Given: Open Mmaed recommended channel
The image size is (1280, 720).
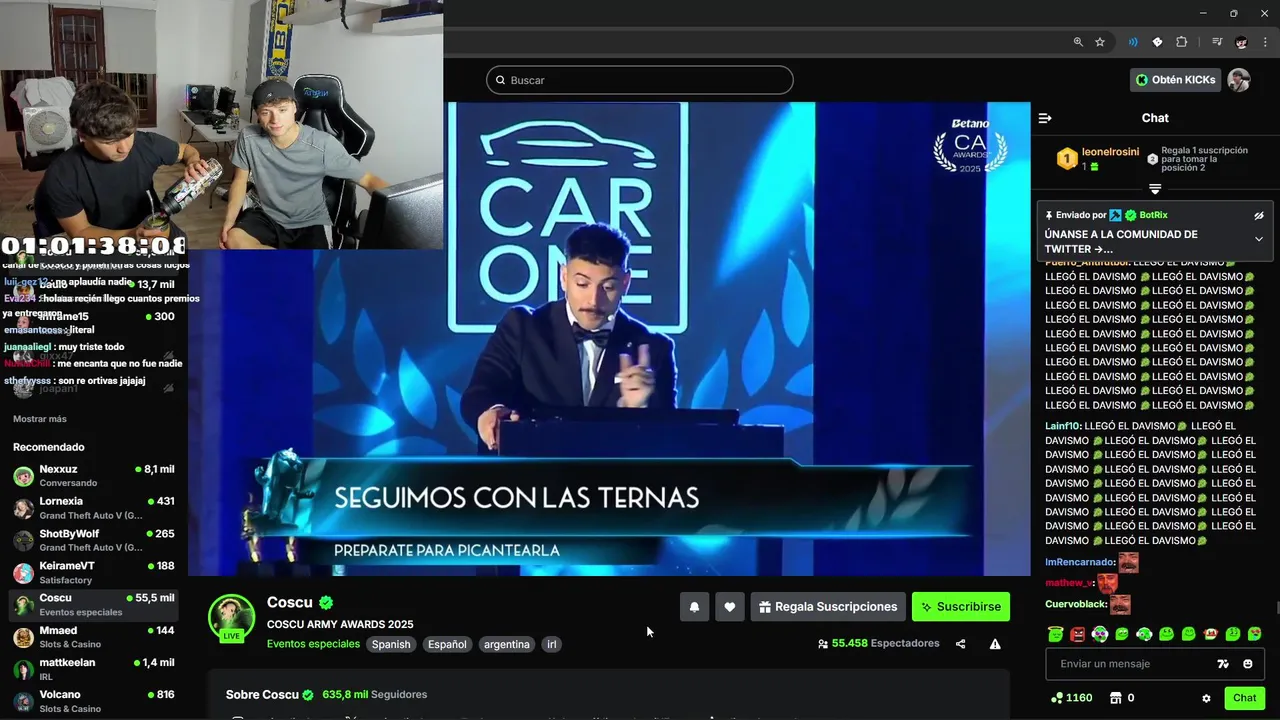Looking at the screenshot, I should pyautogui.click(x=94, y=637).
